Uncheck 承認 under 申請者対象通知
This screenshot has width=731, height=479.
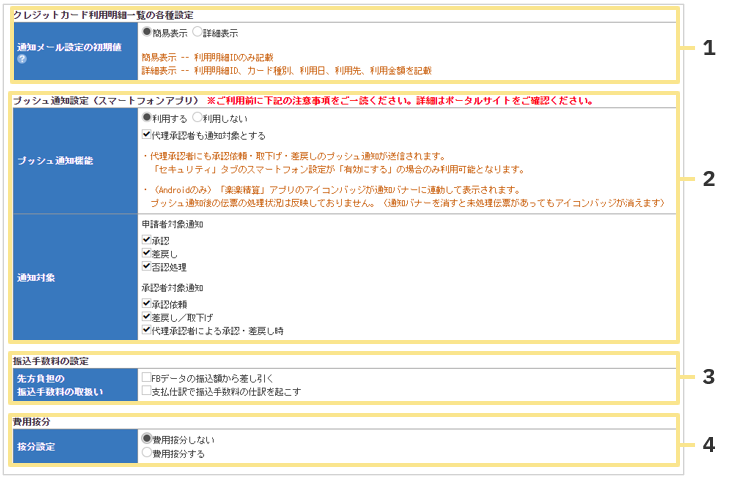[147, 240]
